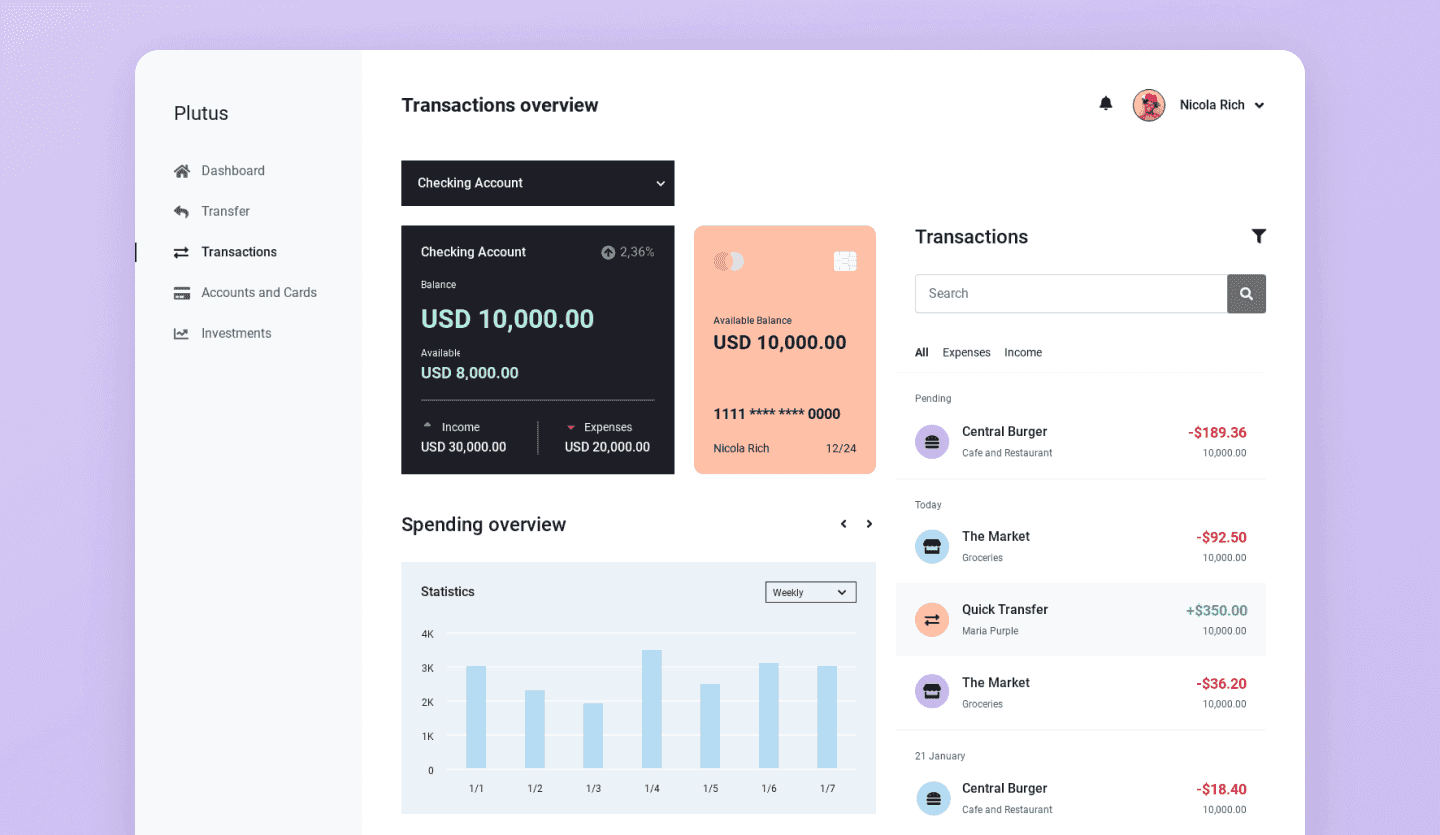The width and height of the screenshot is (1440, 835).
Task: Click the Nicola Rich username in header
Action: (x=1212, y=105)
